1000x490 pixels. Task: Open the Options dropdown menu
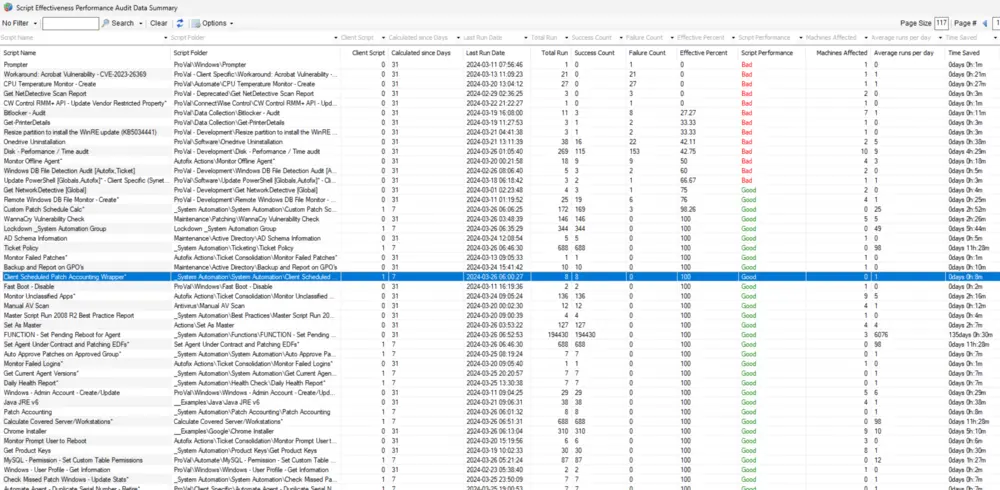point(212,23)
